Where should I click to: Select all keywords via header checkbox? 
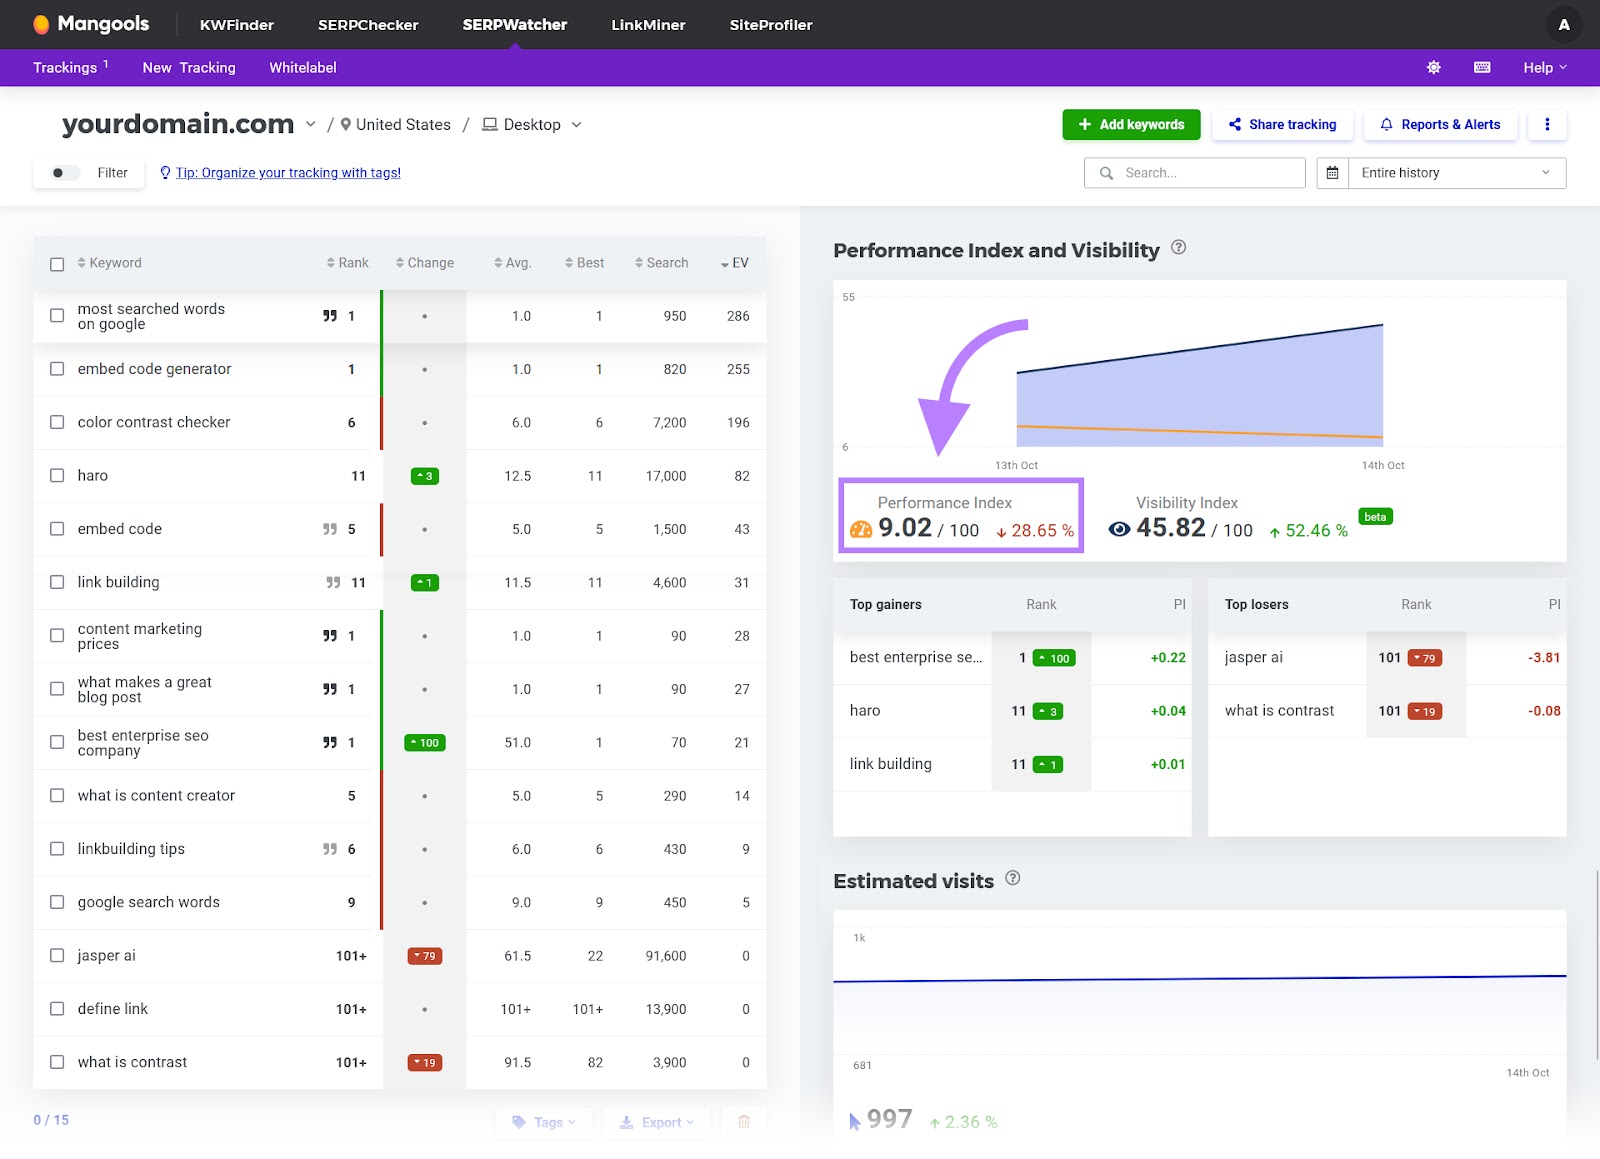(57, 263)
